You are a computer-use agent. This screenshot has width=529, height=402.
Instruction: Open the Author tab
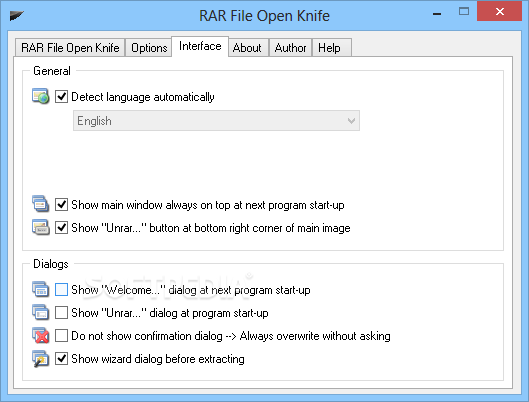[x=290, y=48]
